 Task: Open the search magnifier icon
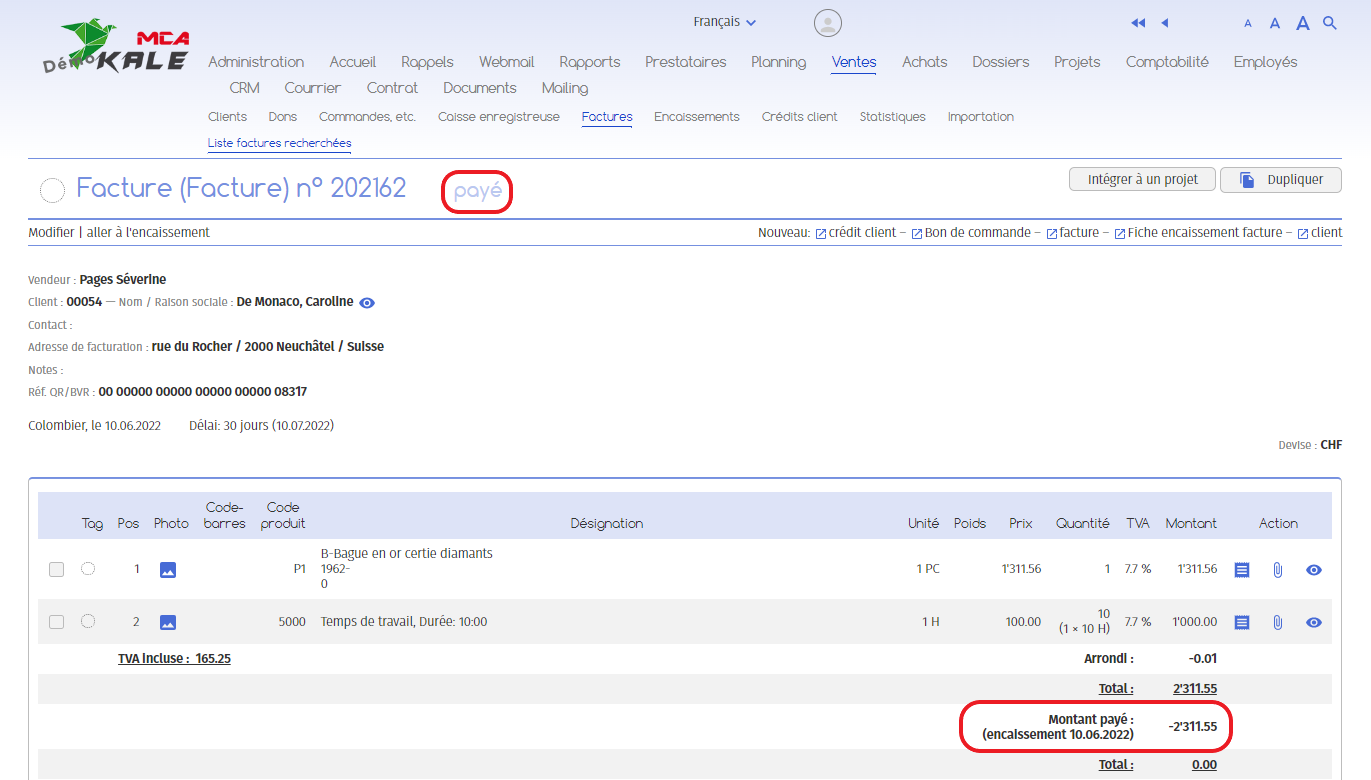point(1330,23)
